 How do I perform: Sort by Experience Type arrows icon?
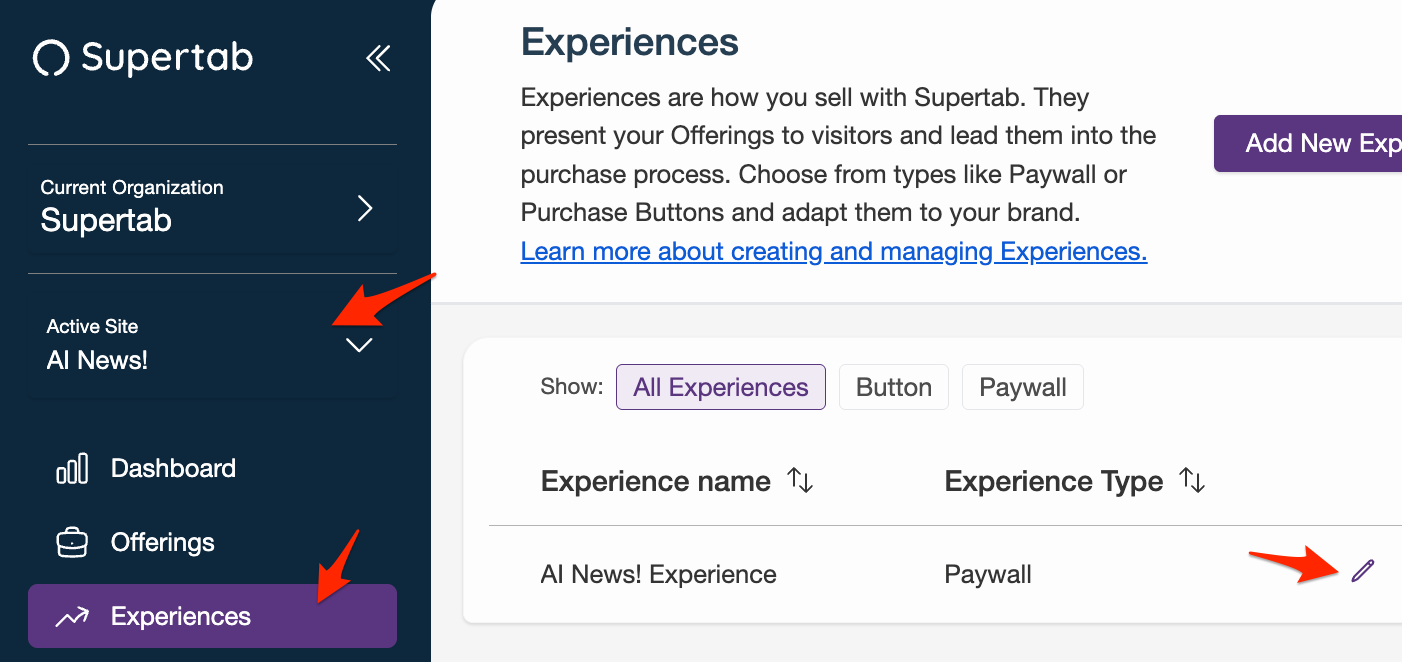(1192, 481)
